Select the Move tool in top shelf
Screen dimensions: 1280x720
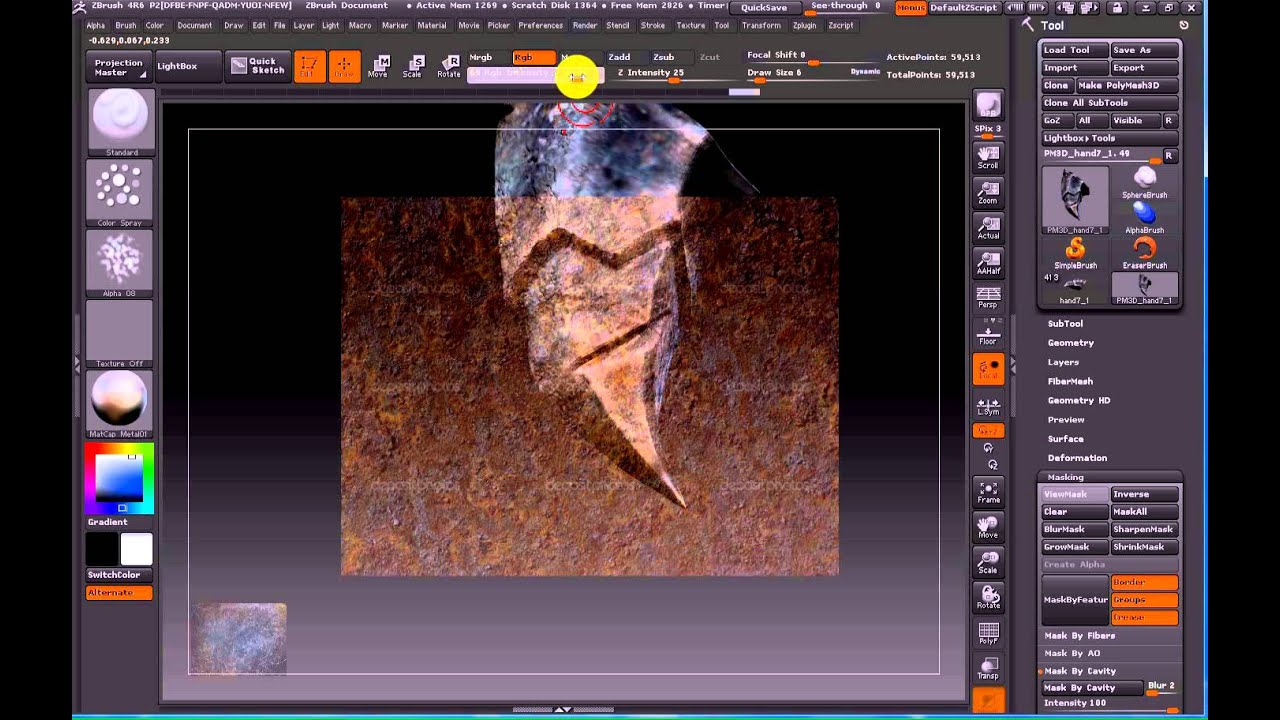(378, 66)
